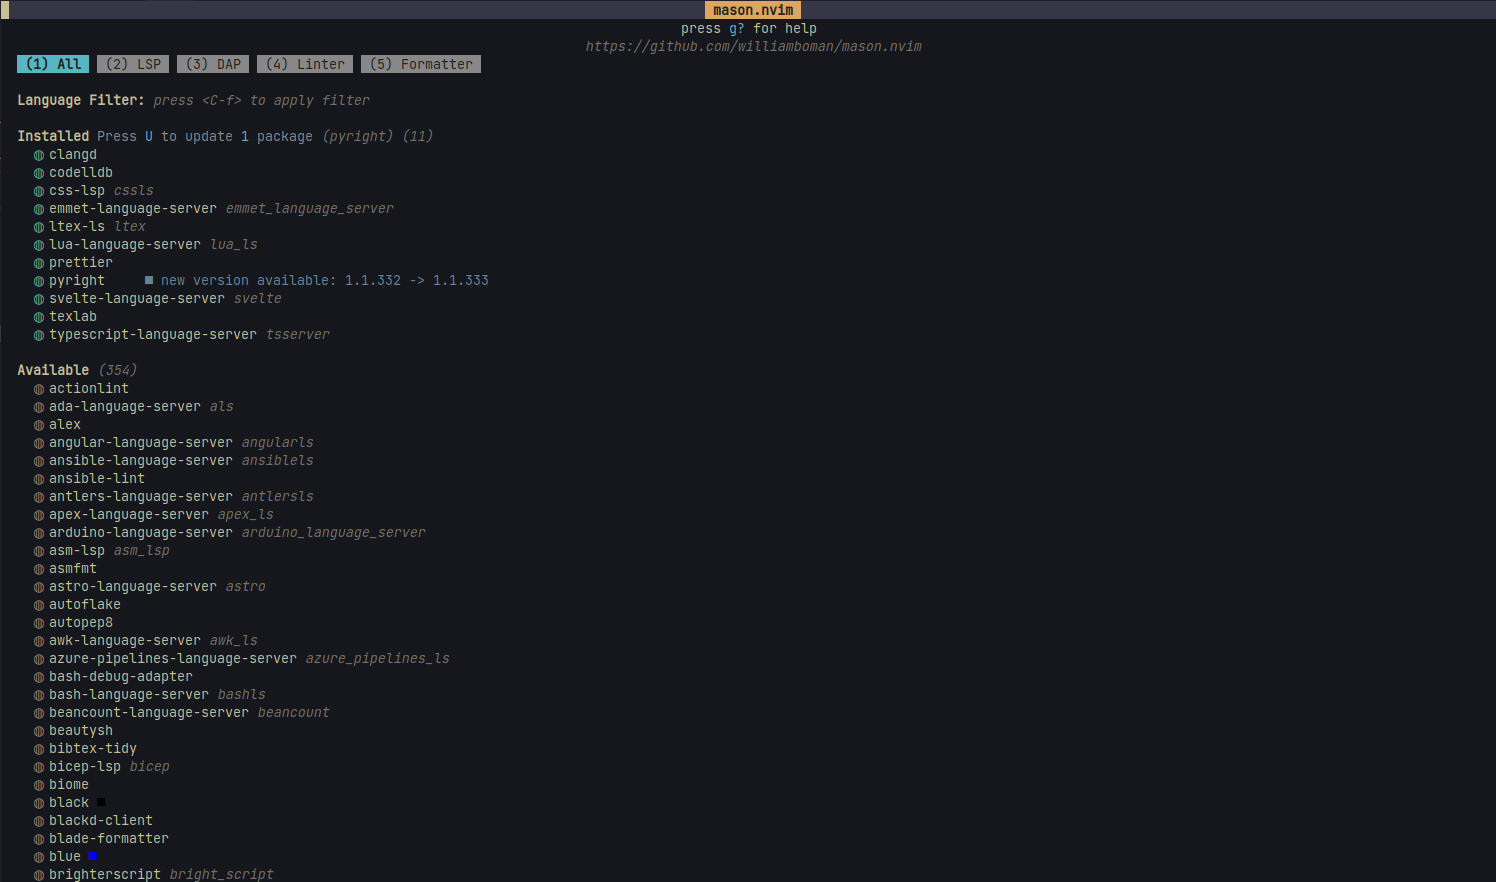
Task: Select the bash-debug-adapter package row
Action: pyautogui.click(x=113, y=676)
